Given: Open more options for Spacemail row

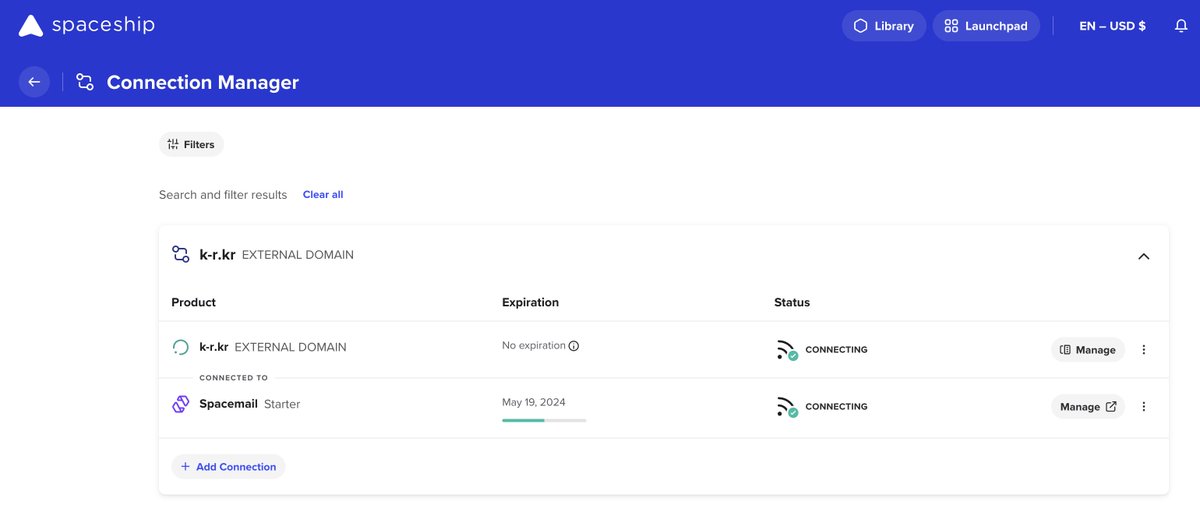Looking at the screenshot, I should (1144, 407).
